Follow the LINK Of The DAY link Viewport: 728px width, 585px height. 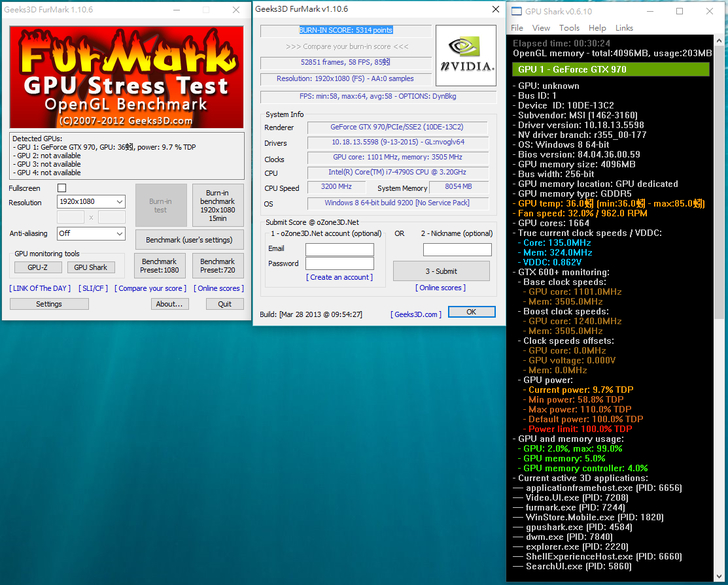pos(38,288)
